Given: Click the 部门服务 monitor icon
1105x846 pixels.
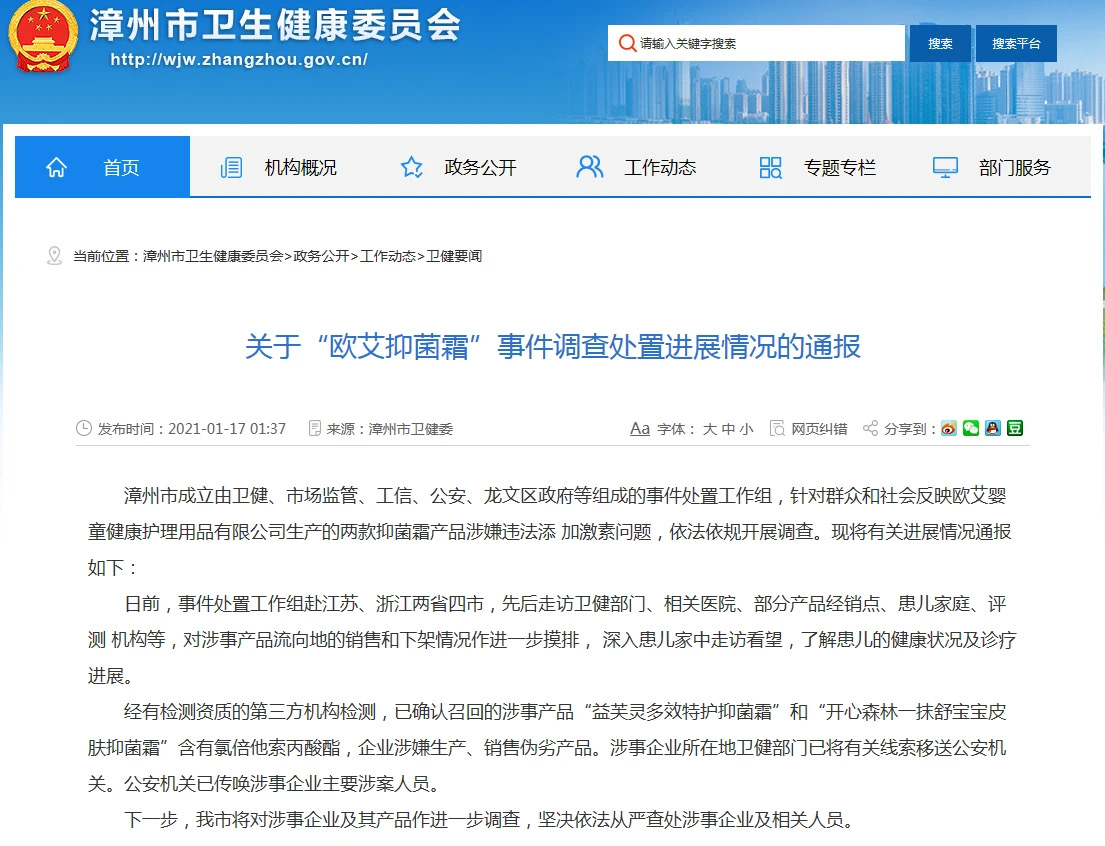Looking at the screenshot, I should pos(945,168).
